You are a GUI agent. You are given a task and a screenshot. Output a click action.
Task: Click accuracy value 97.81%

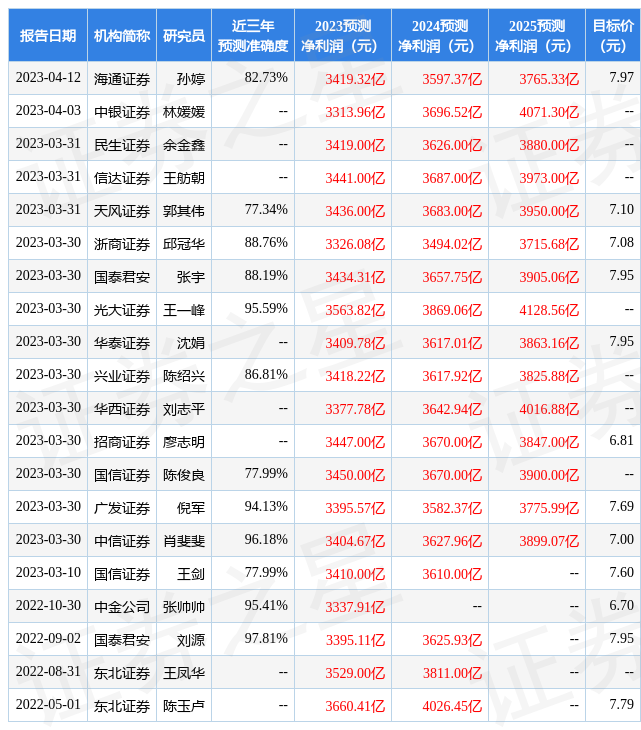(266, 639)
